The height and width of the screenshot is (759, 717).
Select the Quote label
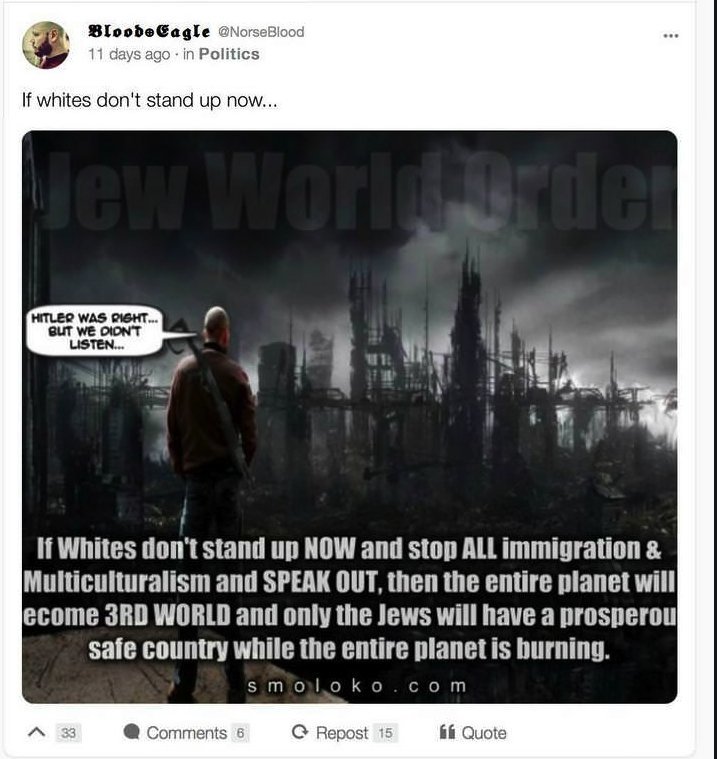(x=484, y=733)
